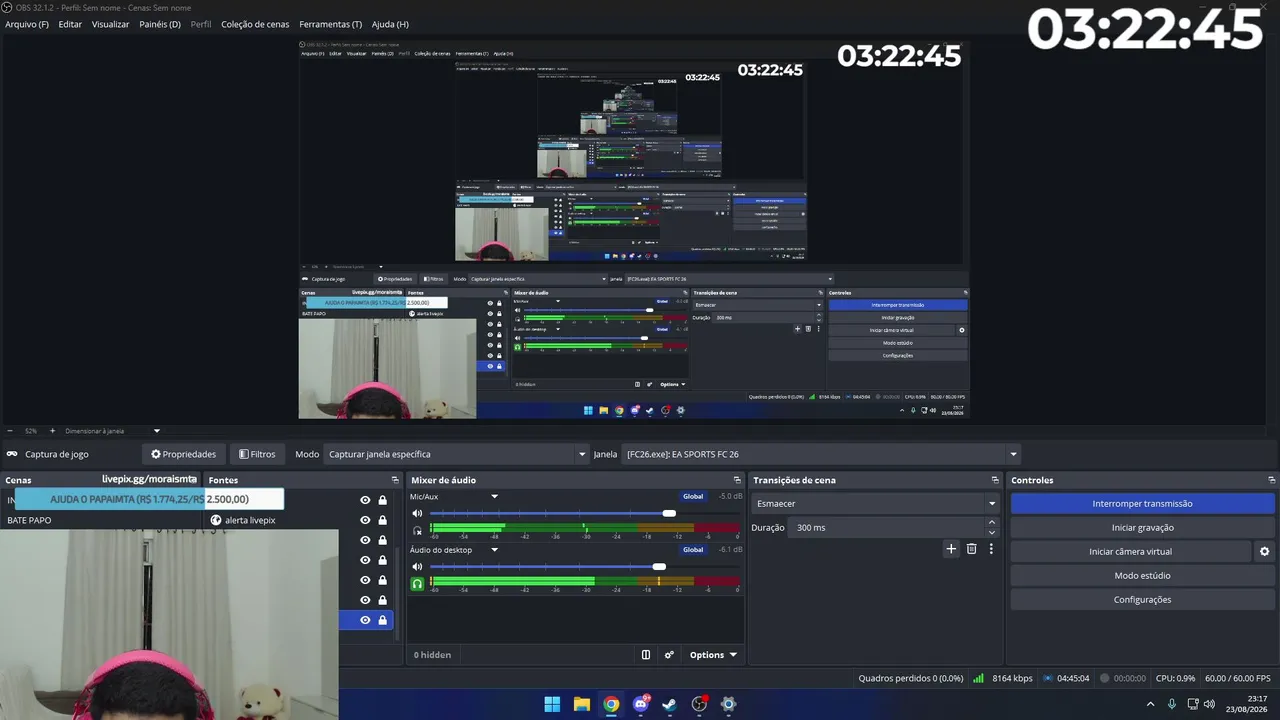Click the Global badge on Mic/Aux
Viewport: 1280px width, 720px height.
pyautogui.click(x=693, y=497)
